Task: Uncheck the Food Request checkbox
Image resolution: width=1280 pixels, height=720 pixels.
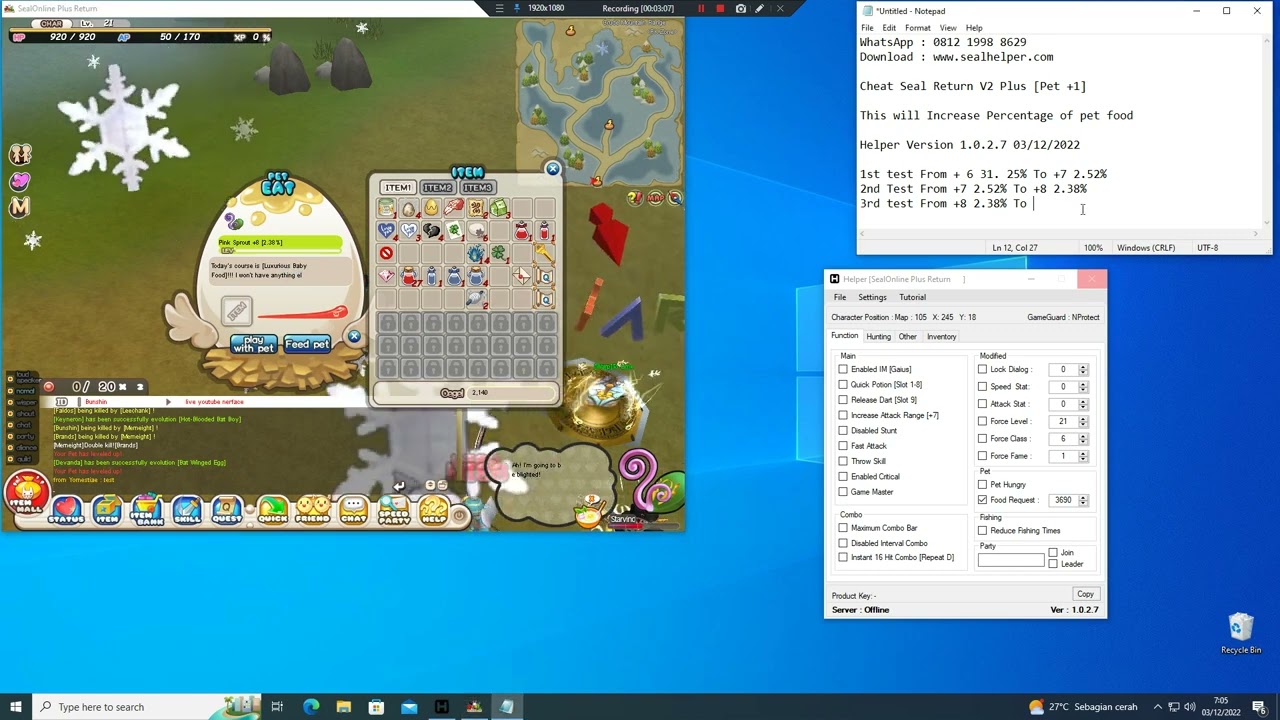Action: tap(982, 500)
